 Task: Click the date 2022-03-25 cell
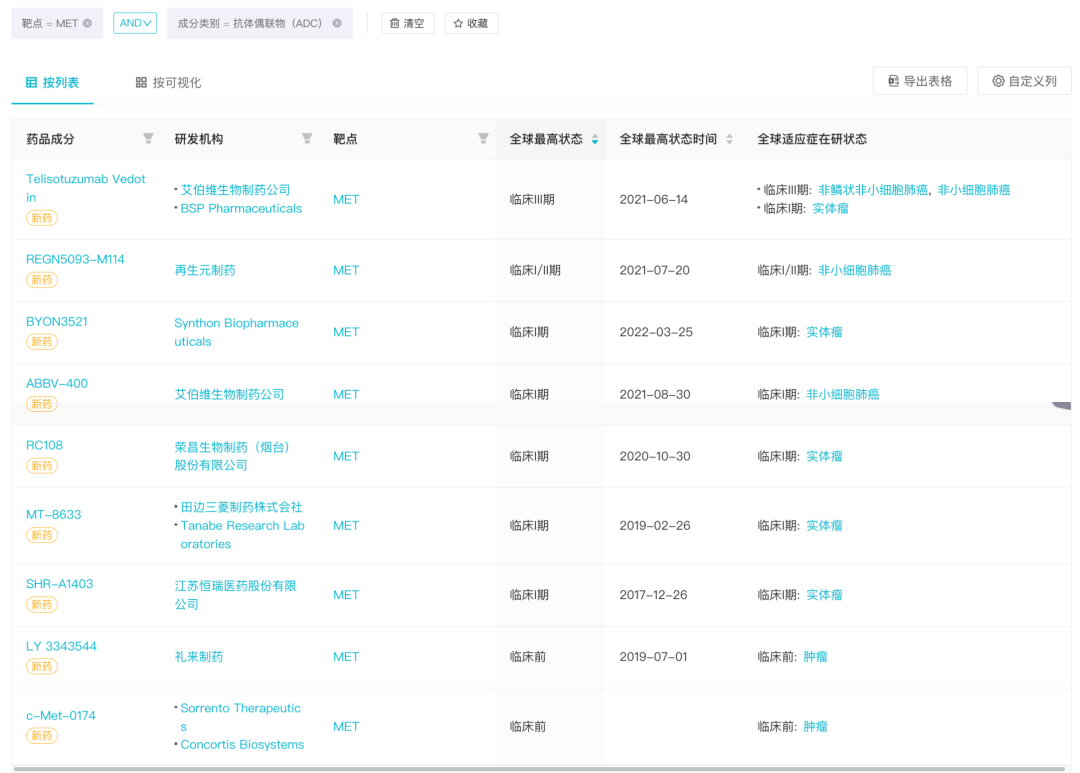656,332
